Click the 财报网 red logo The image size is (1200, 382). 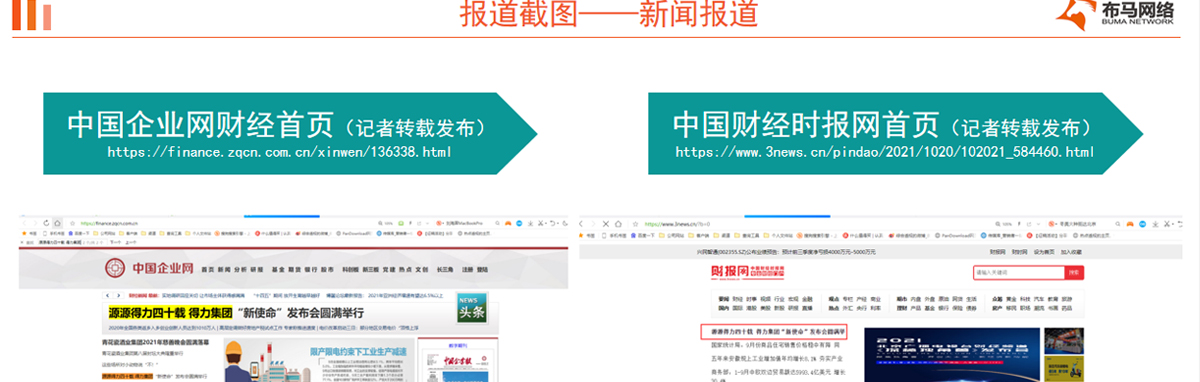click(747, 272)
